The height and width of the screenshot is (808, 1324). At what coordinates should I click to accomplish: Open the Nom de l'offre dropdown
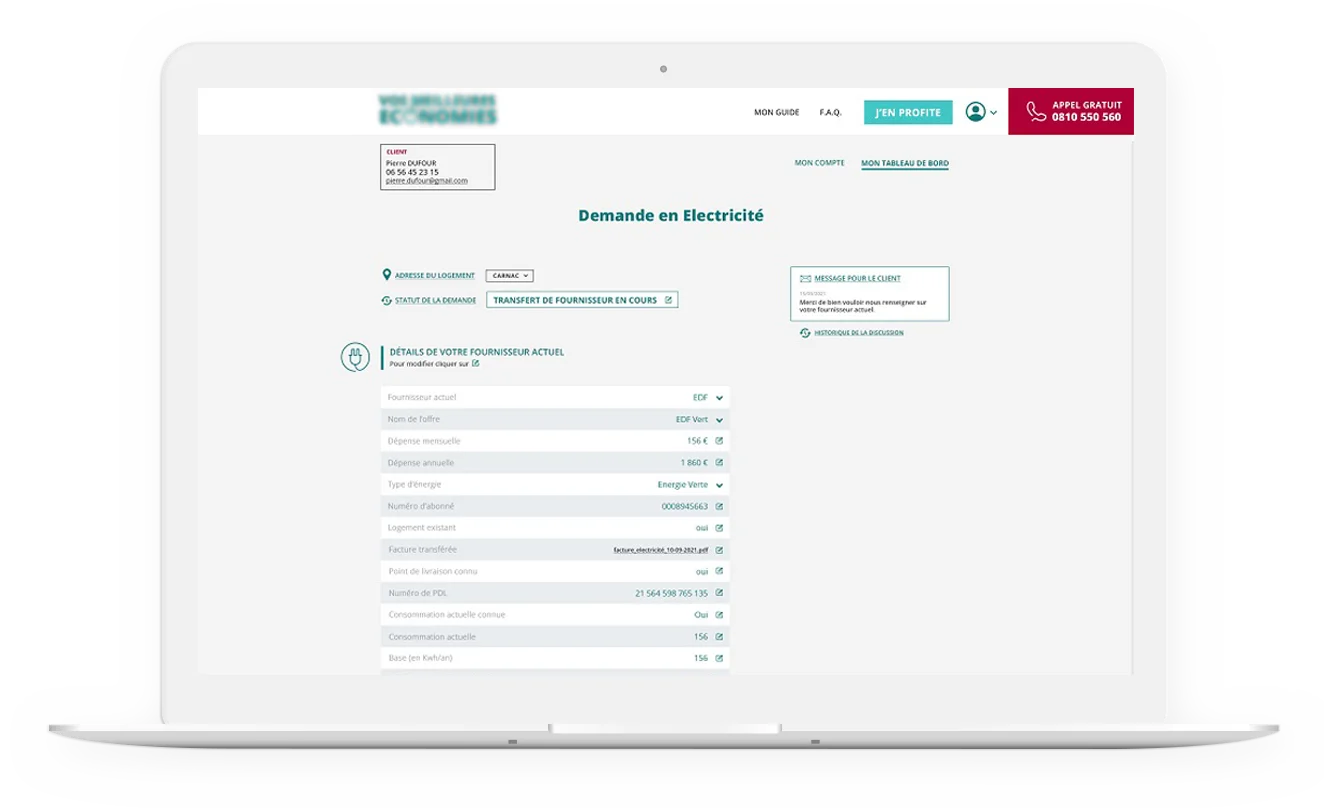coord(719,420)
